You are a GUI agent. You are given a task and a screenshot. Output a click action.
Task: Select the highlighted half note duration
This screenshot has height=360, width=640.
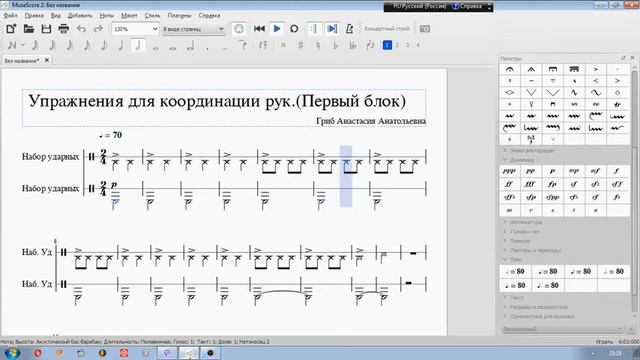138,45
